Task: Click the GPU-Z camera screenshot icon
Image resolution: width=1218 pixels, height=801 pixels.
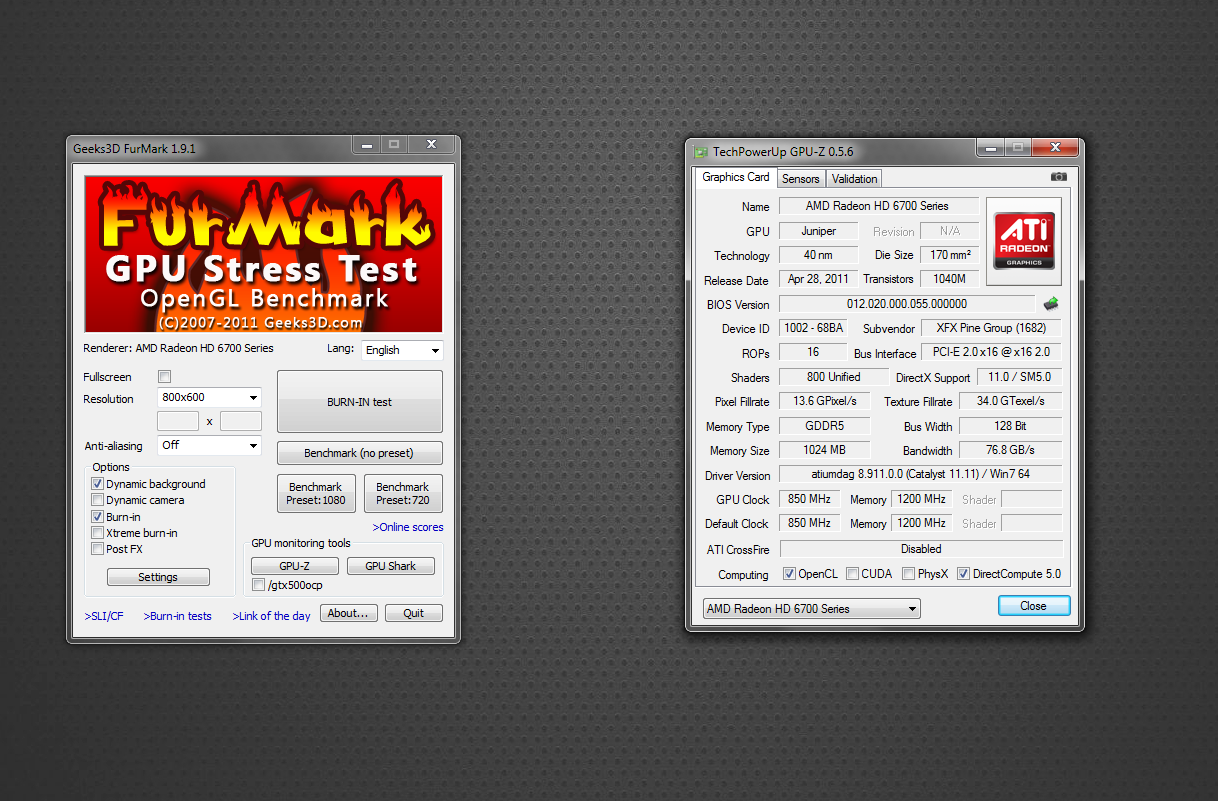Action: 1058,177
